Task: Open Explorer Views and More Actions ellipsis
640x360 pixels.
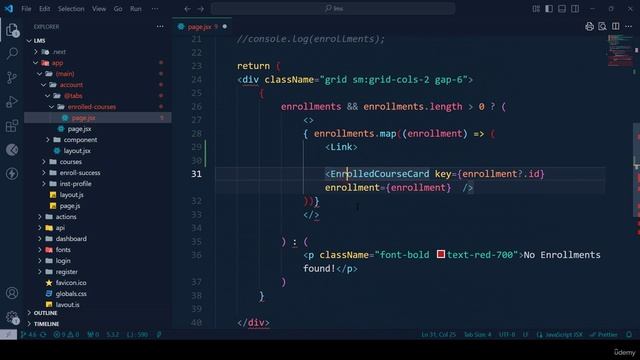Action: 160,27
